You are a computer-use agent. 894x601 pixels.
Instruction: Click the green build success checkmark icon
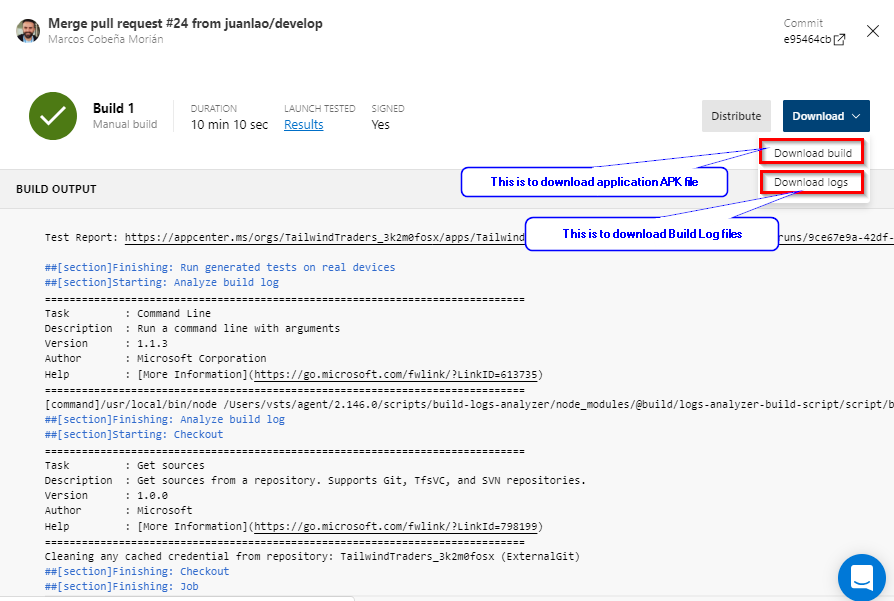click(x=53, y=116)
